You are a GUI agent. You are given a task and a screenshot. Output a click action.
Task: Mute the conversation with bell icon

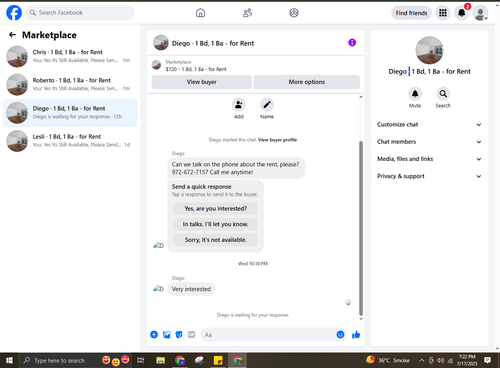point(415,94)
